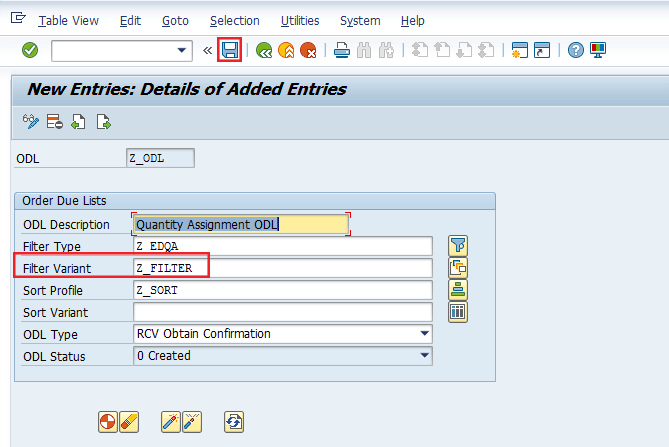Viewport: 669px width, 447px height.
Task: Expand the ODL Type dropdown
Action: pyautogui.click(x=426, y=334)
